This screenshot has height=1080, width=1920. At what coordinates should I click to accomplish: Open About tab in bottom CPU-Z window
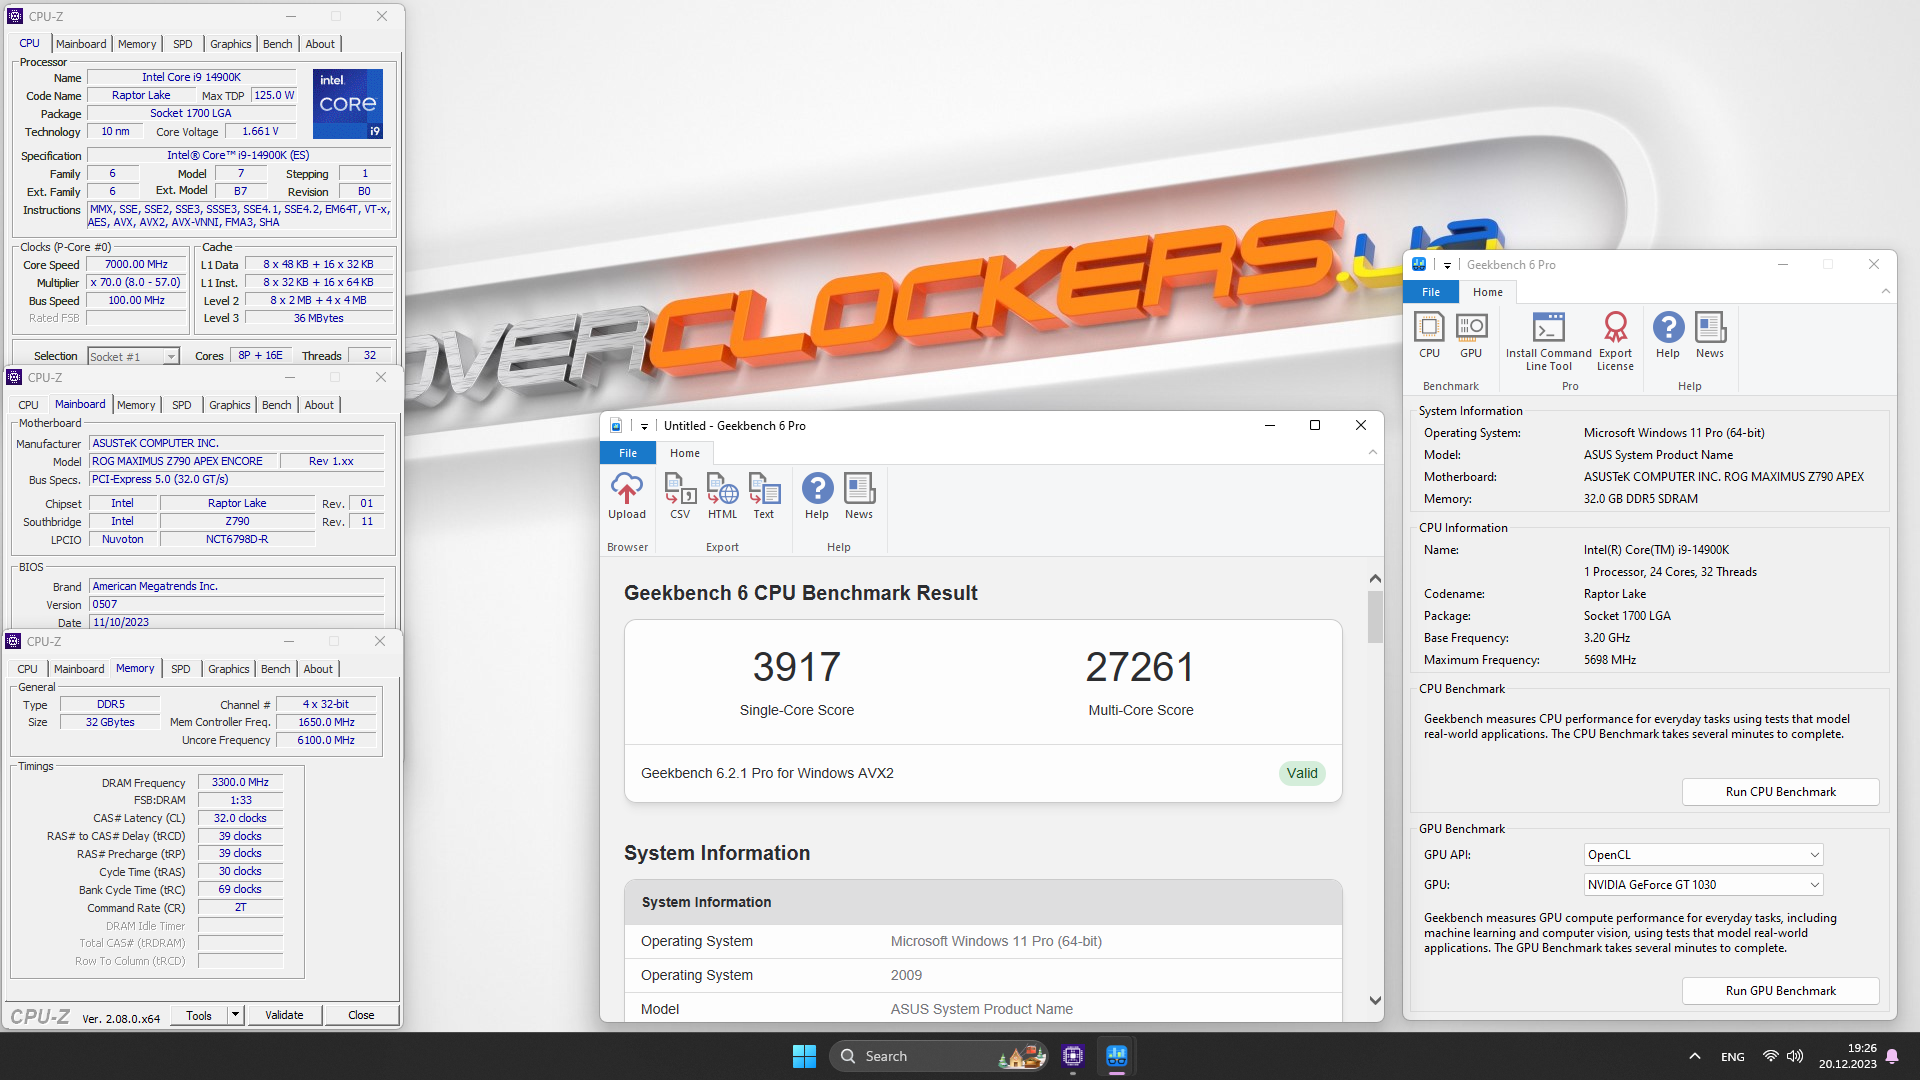point(318,669)
